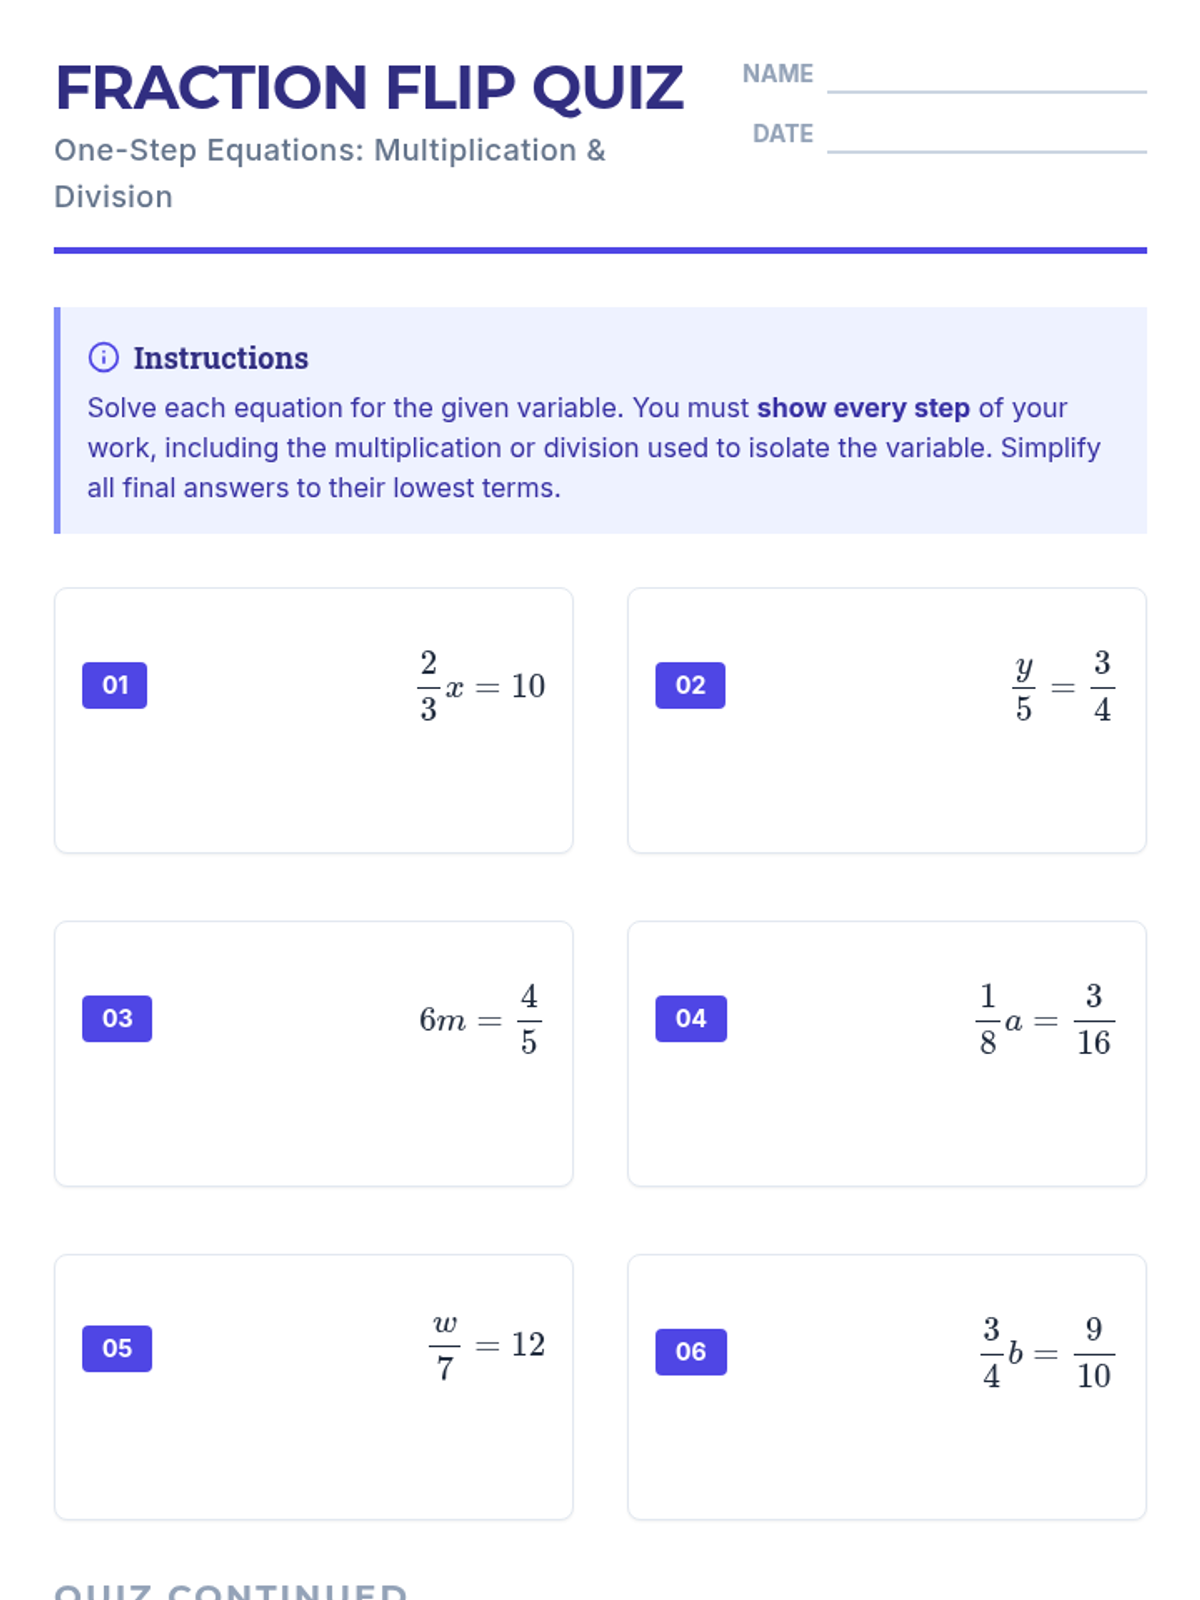The width and height of the screenshot is (1200, 1600).
Task: Click the DATE blank line field
Action: pos(986,138)
